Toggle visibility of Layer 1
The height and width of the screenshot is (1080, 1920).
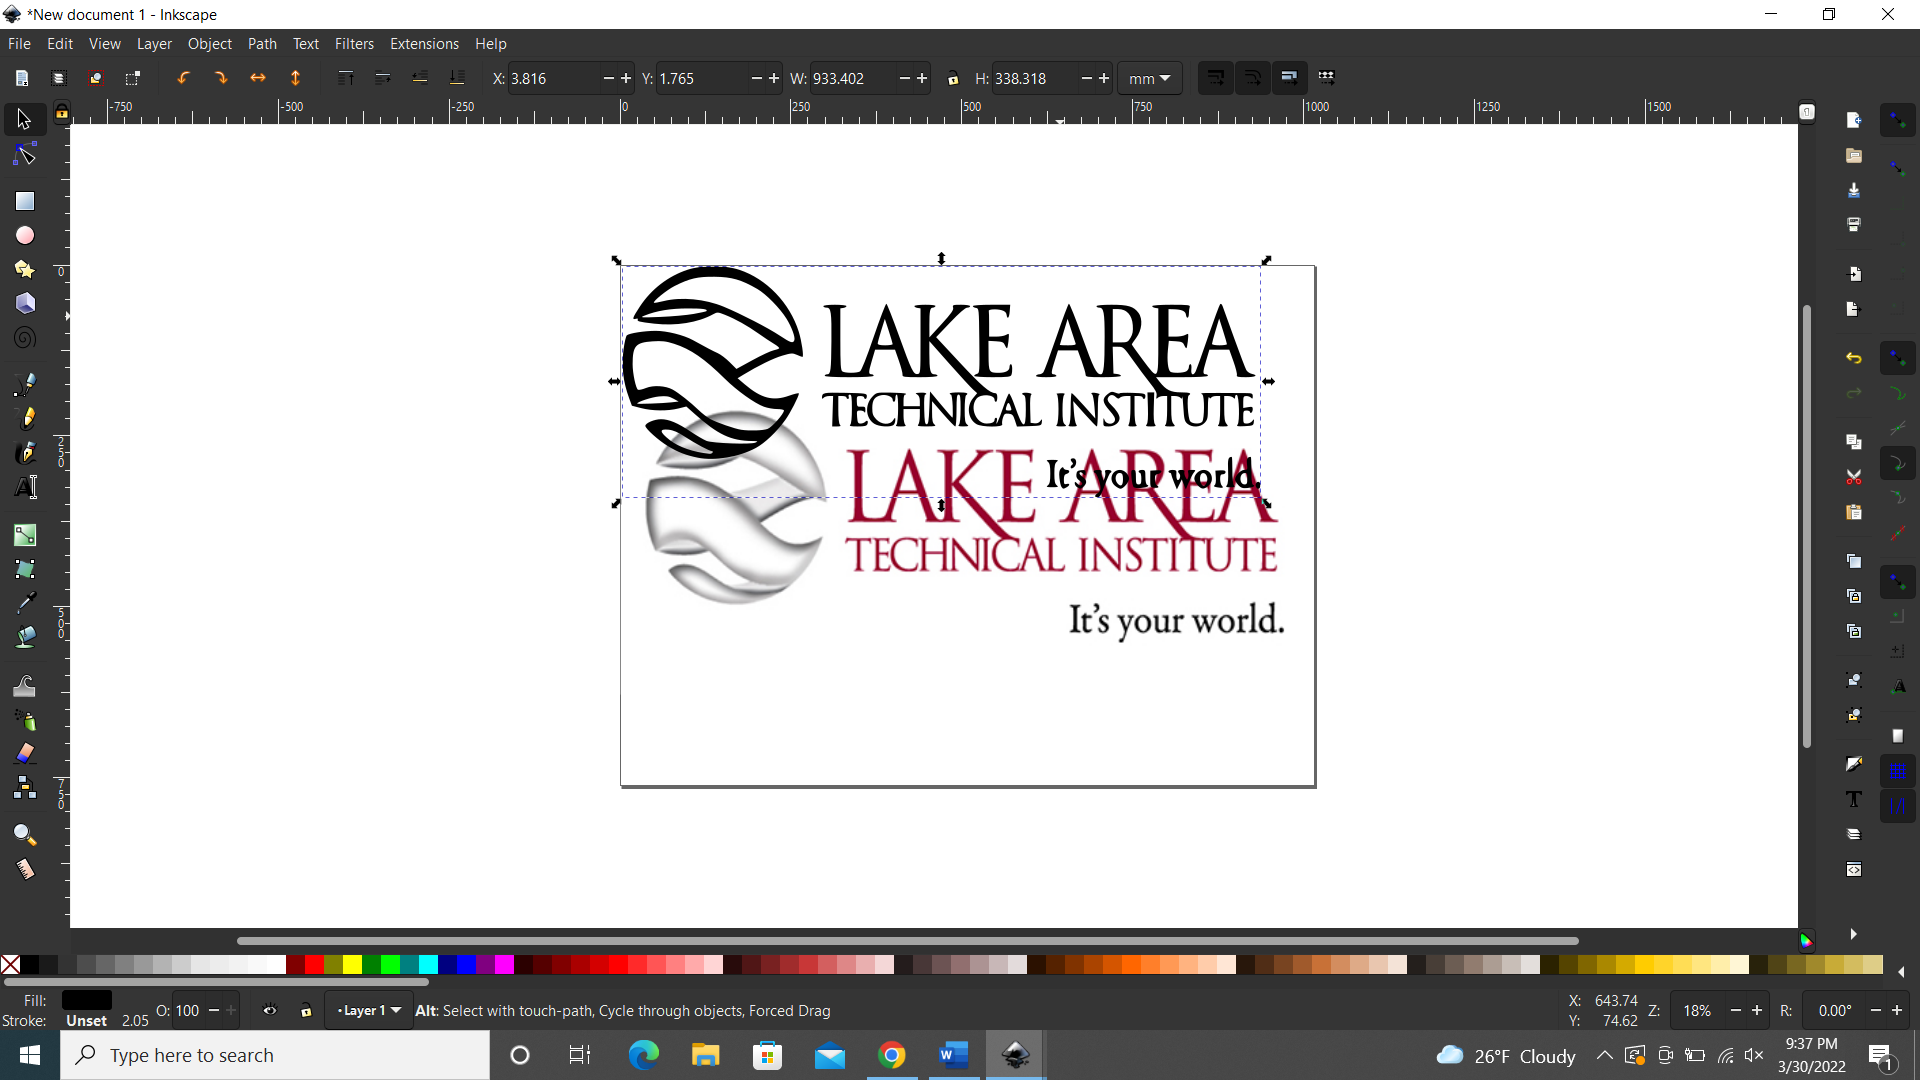pos(270,1010)
